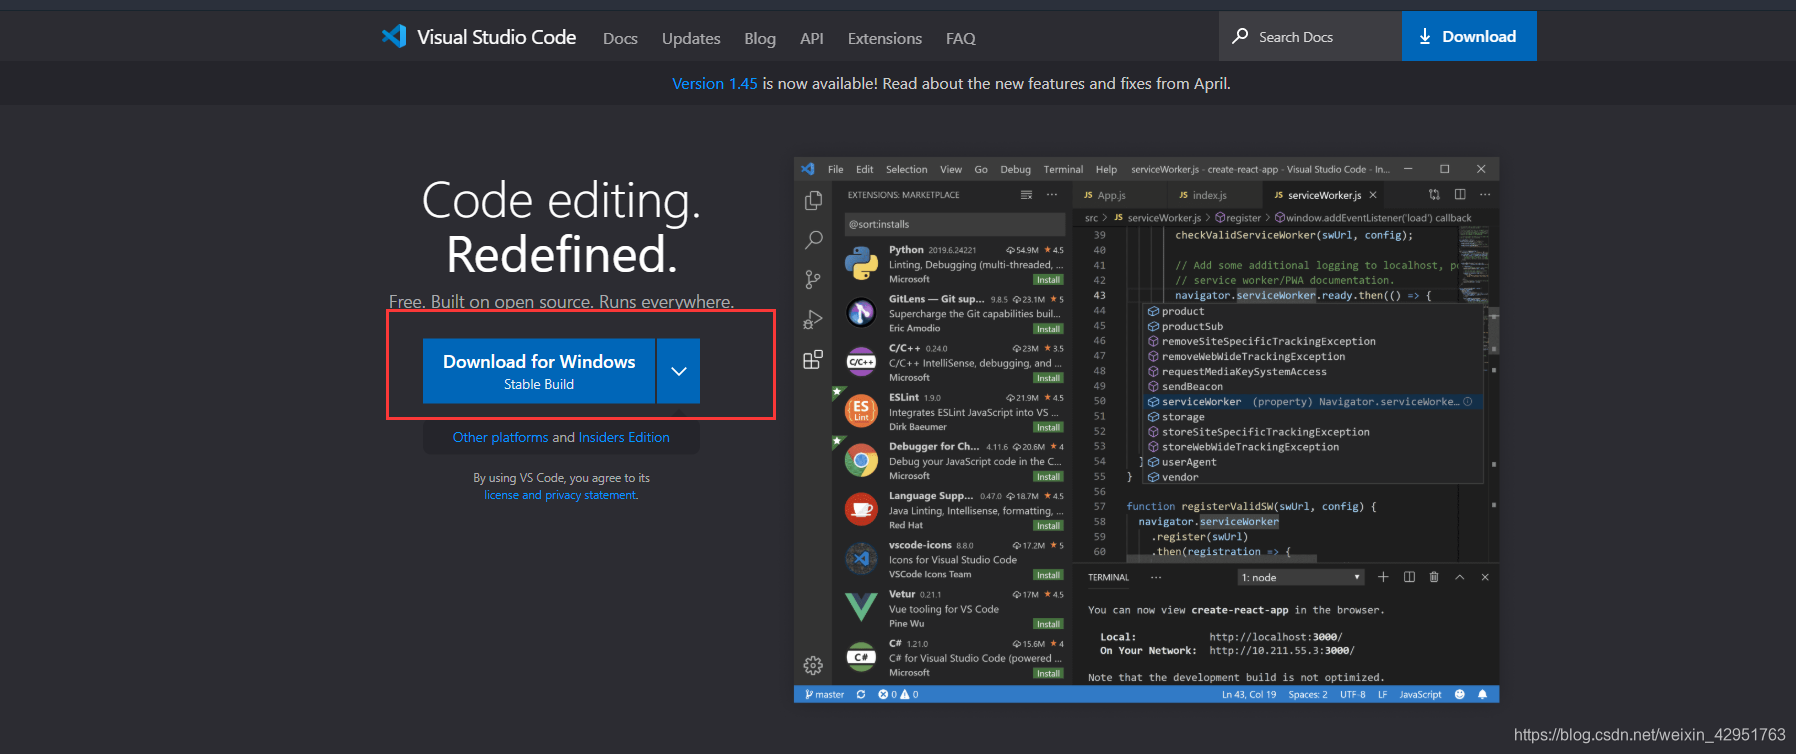Open Updates in the site navigation
This screenshot has width=1796, height=754.
[x=691, y=38]
